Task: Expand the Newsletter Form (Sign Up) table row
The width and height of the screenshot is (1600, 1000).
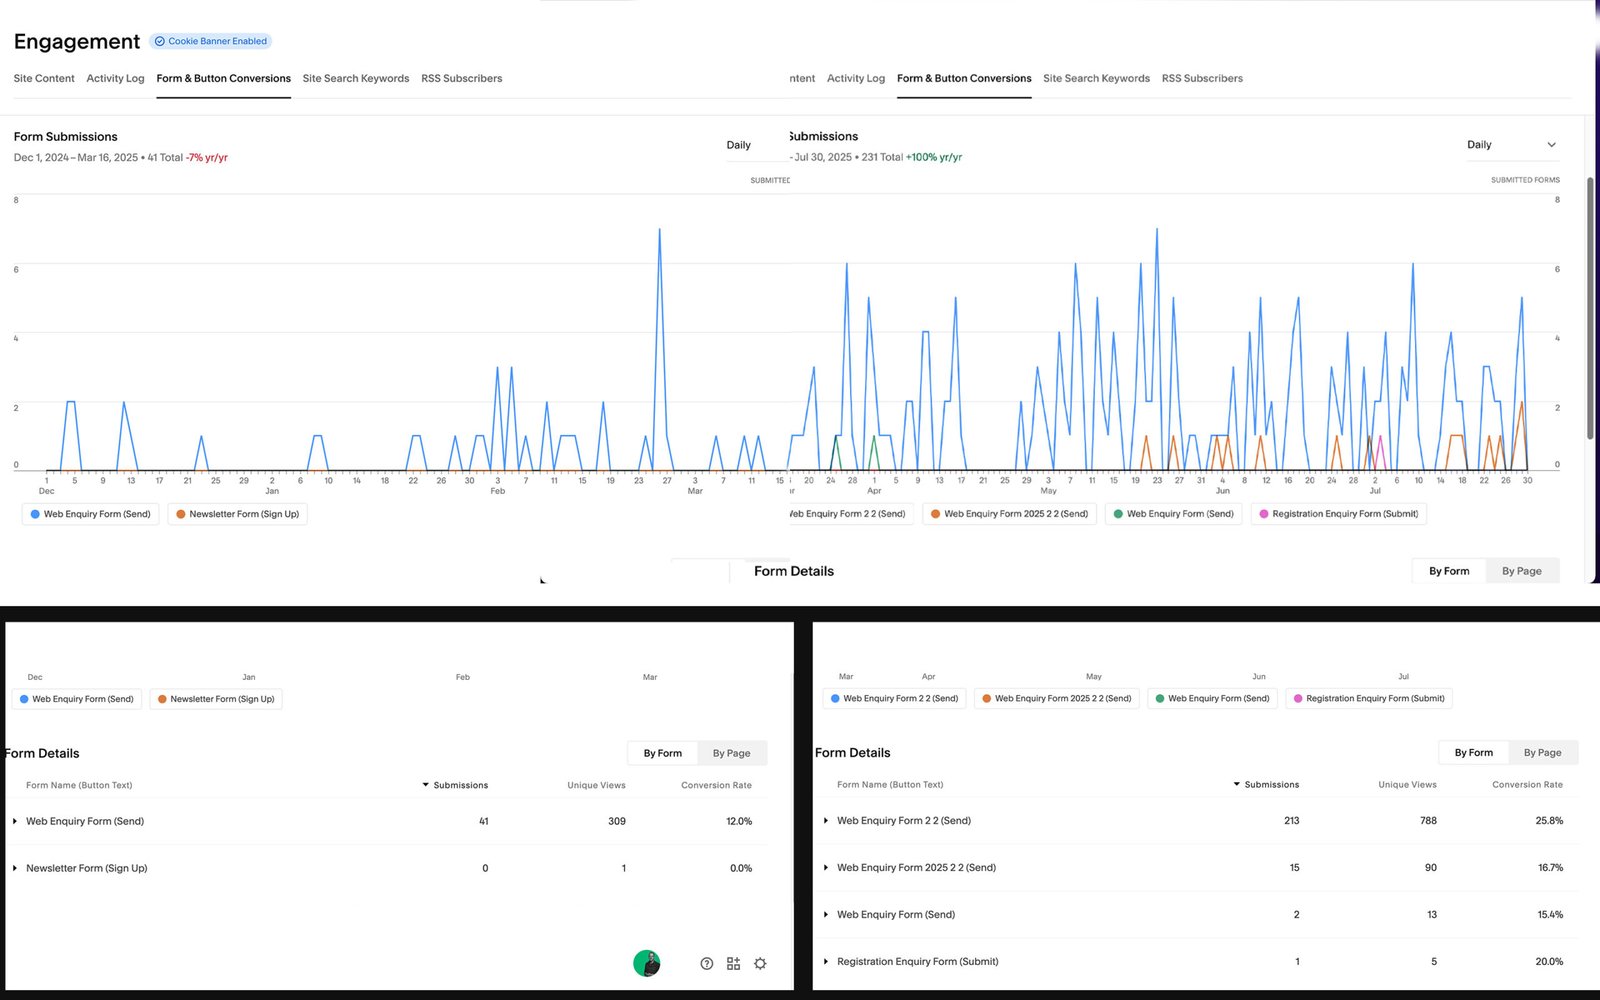Action: pyautogui.click(x=15, y=868)
